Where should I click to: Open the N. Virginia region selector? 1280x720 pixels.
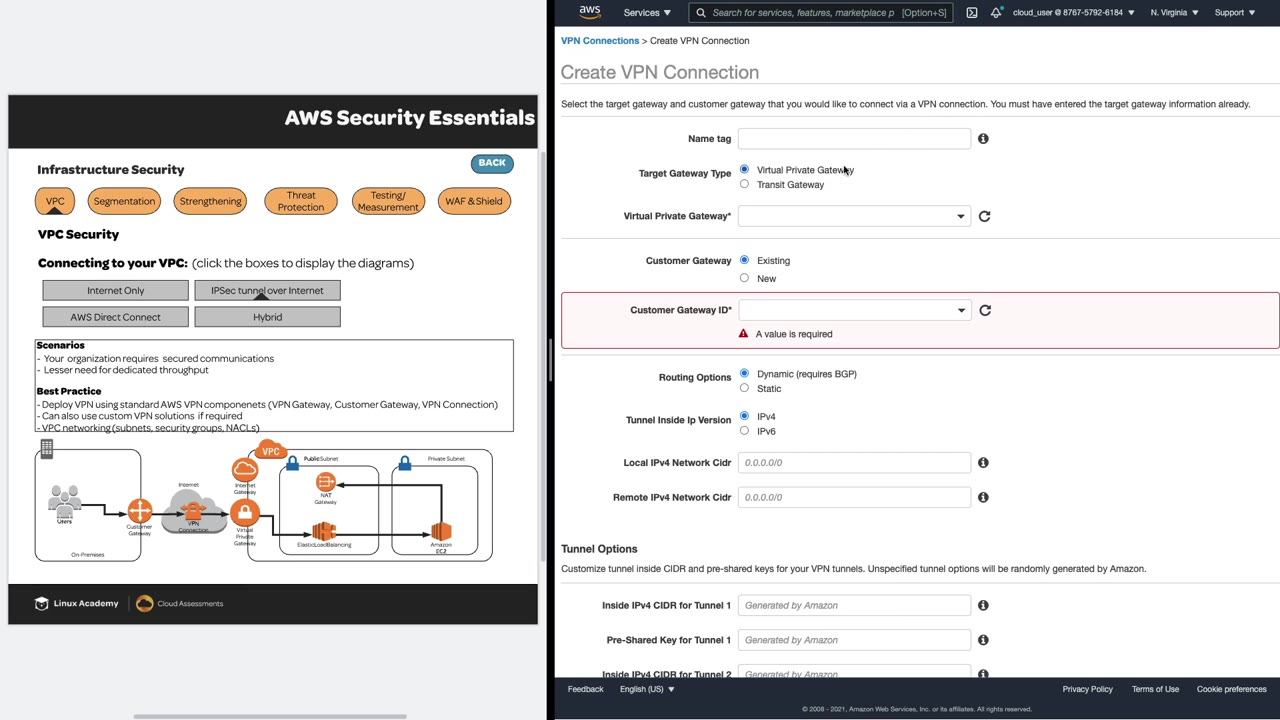click(x=1174, y=13)
